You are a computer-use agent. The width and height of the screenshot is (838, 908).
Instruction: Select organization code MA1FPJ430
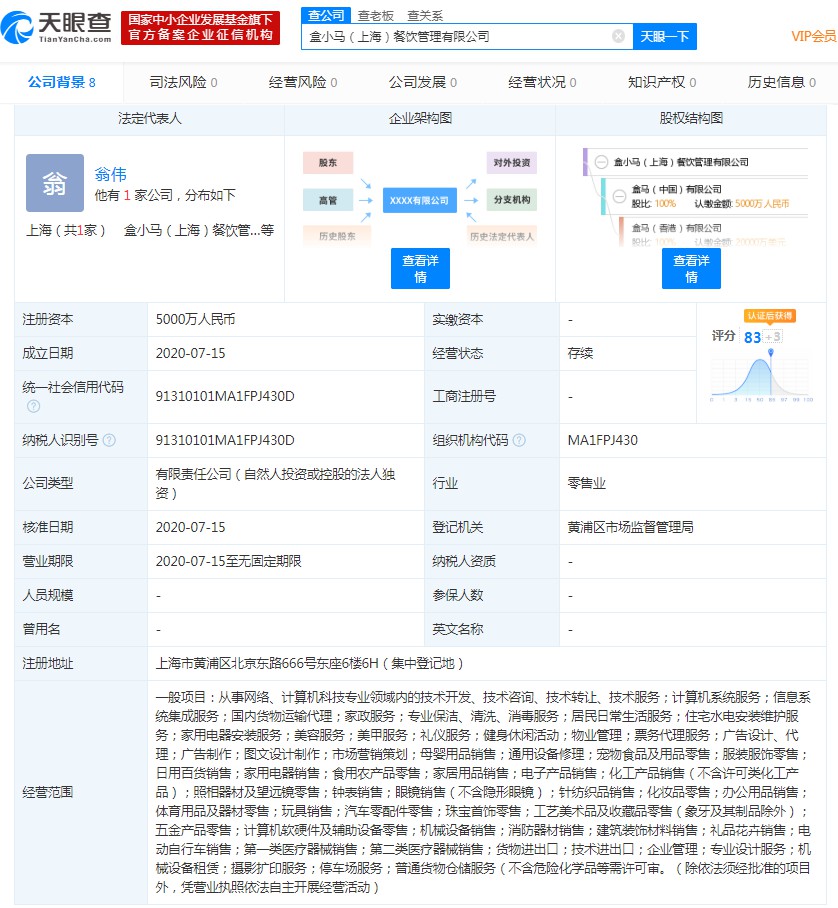602,441
